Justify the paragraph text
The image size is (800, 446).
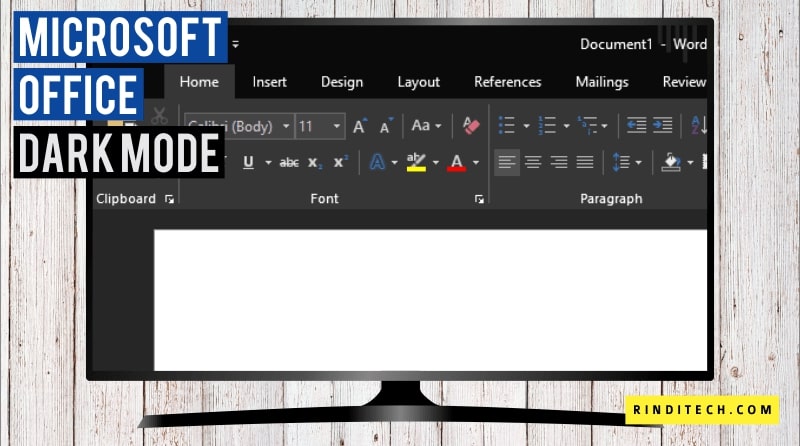[585, 162]
